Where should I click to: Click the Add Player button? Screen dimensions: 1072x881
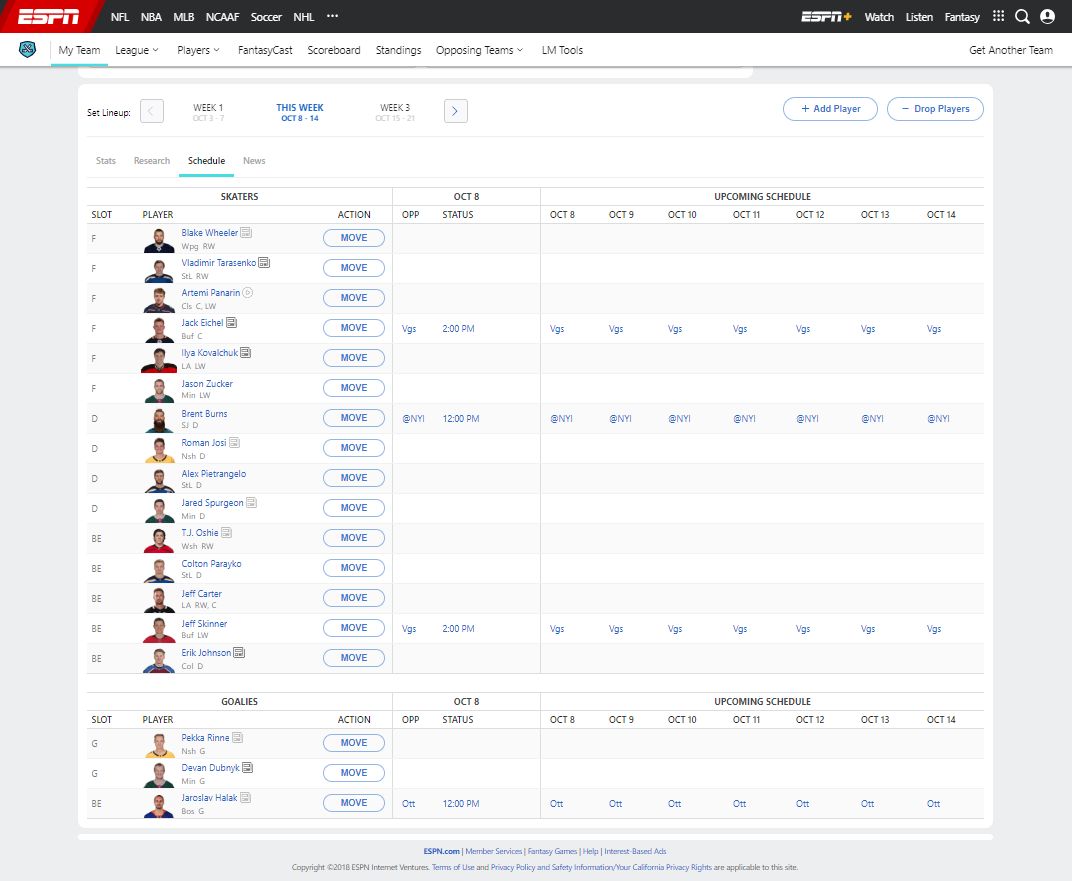click(x=829, y=109)
